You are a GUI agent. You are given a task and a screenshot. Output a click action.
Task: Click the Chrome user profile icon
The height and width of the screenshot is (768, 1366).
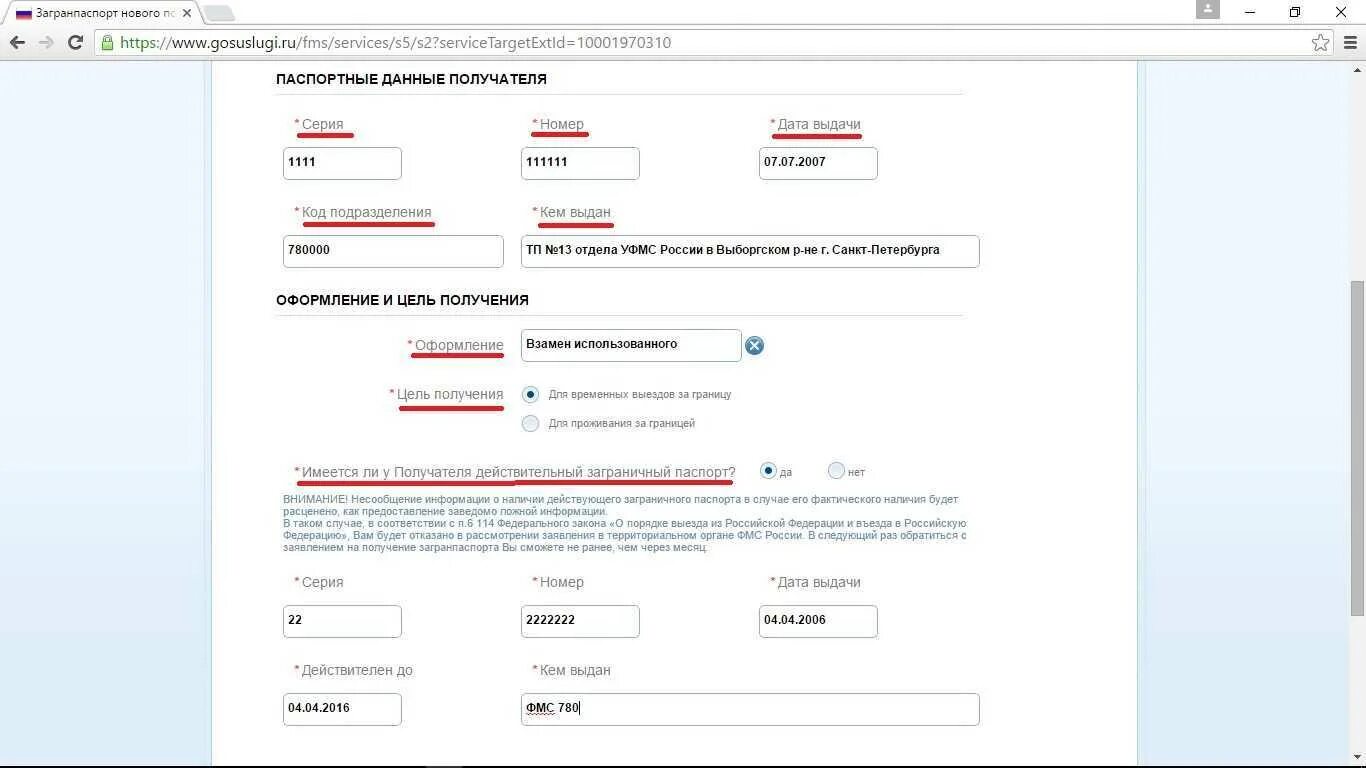coord(1208,10)
